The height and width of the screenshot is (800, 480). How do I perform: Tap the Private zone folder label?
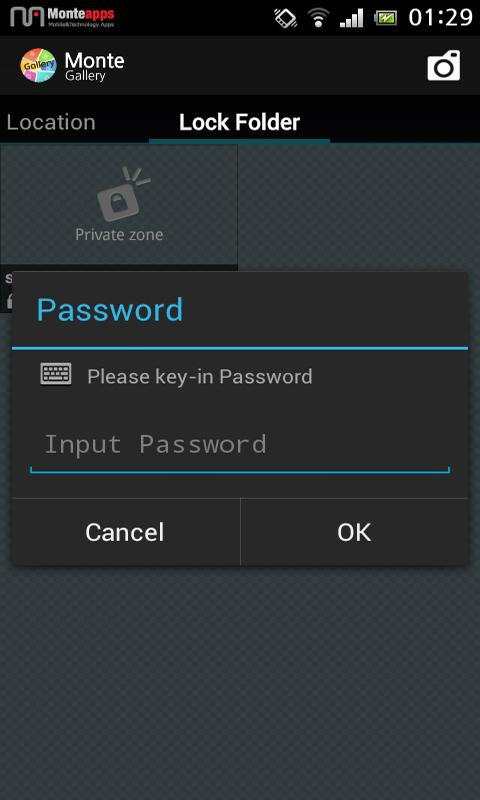(x=119, y=235)
